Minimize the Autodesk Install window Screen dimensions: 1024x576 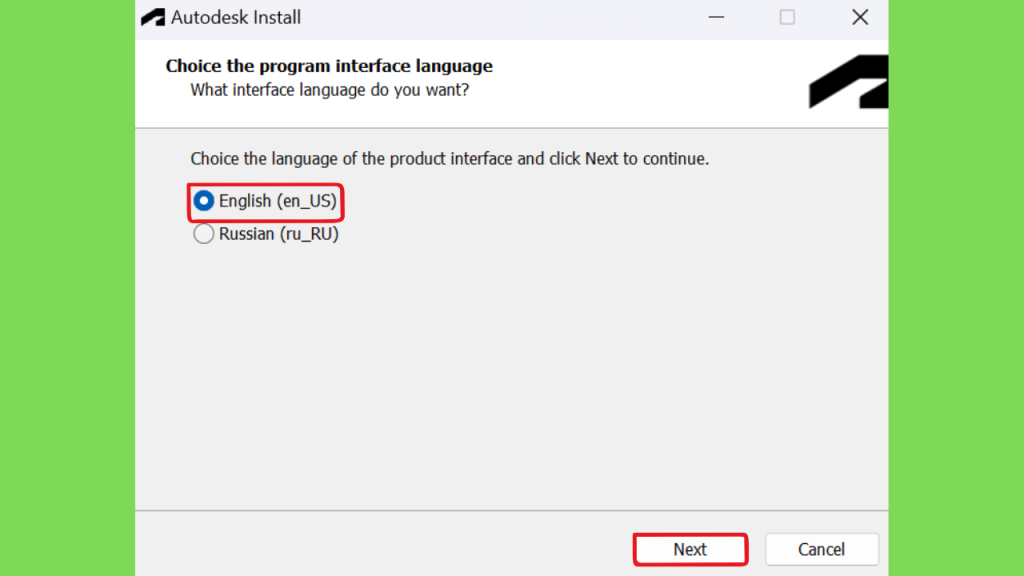(716, 18)
